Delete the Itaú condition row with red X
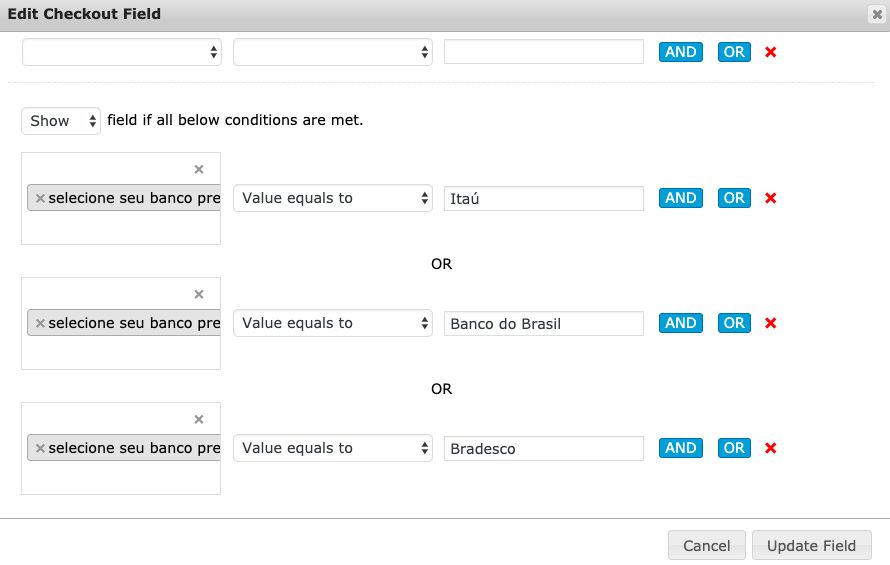The width and height of the screenshot is (890, 565). [770, 198]
